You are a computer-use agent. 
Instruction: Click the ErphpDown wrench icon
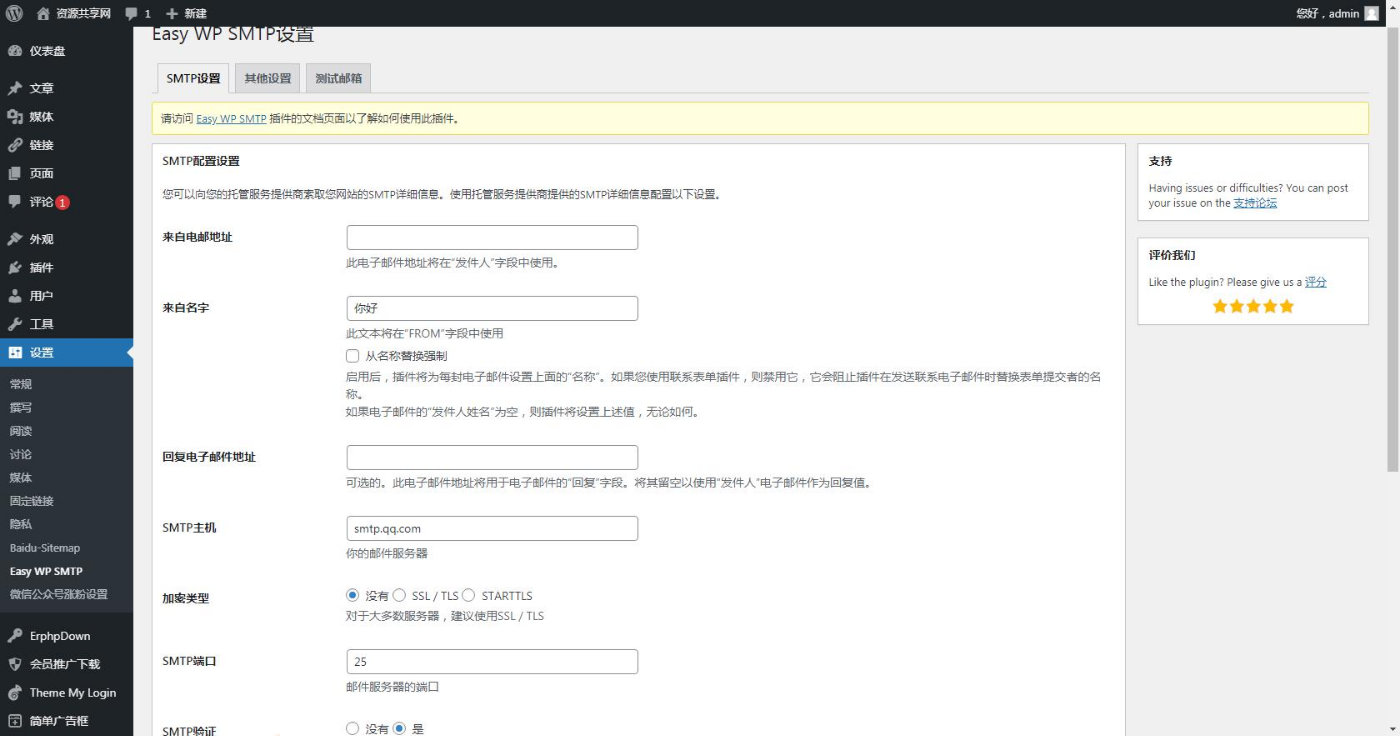click(x=15, y=636)
